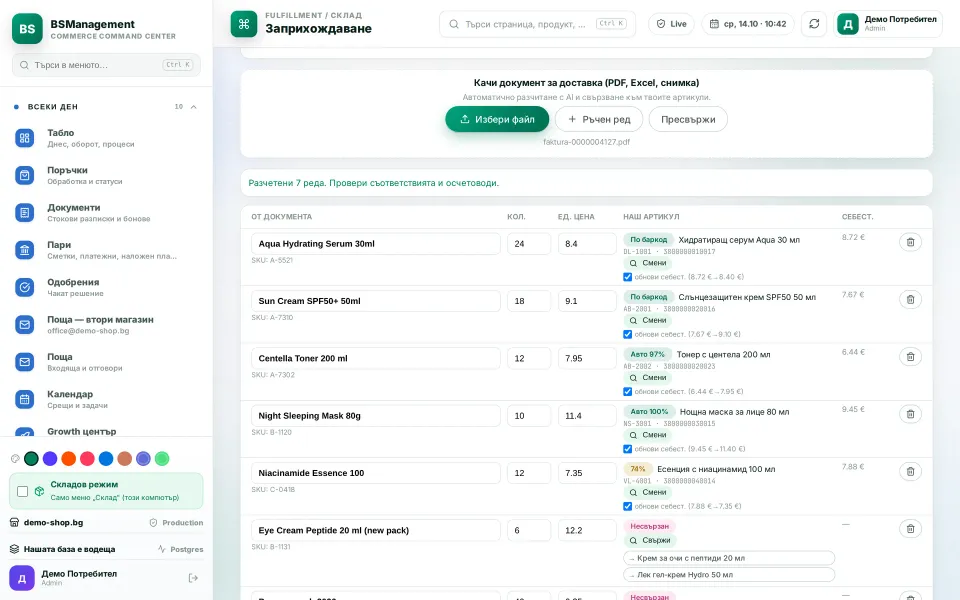
Task: Click the top Търси страница, продукт search field
Action: click(x=537, y=24)
